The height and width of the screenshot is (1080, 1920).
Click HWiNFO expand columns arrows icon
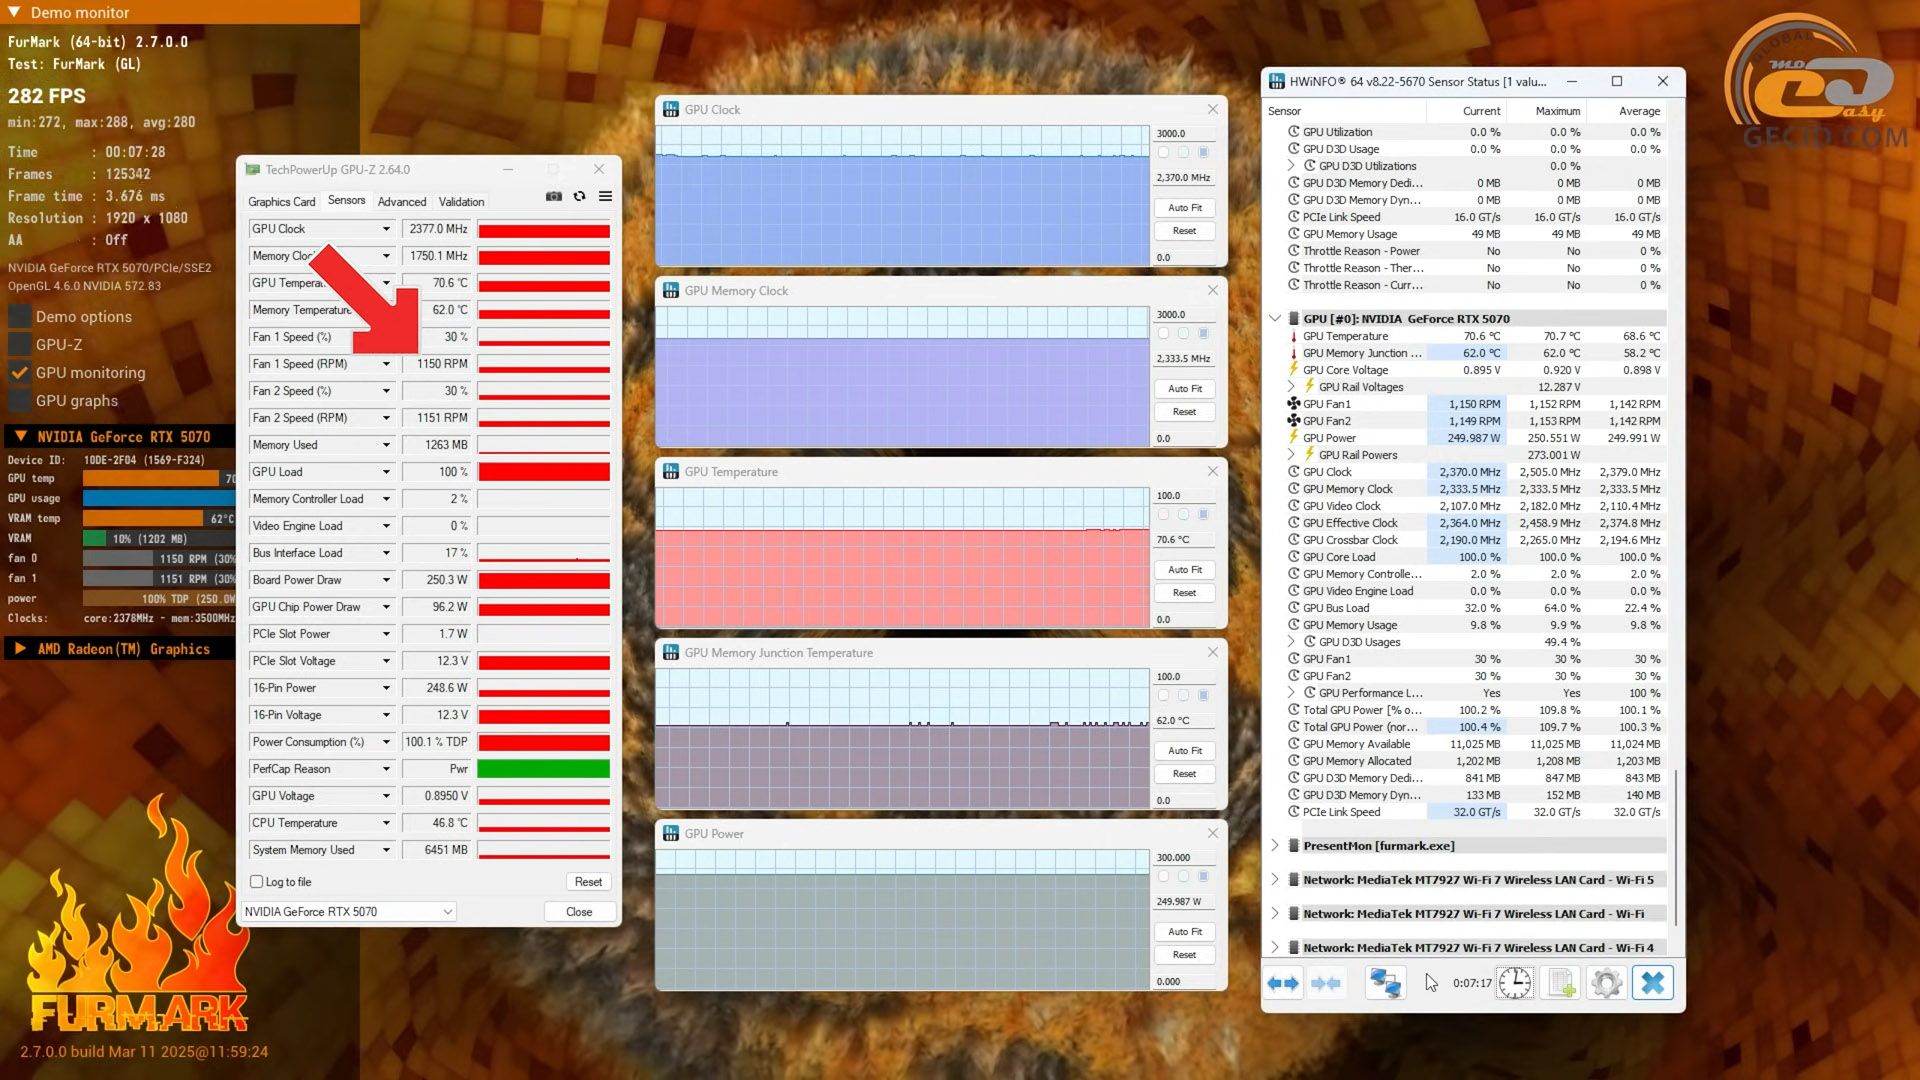point(1283,983)
